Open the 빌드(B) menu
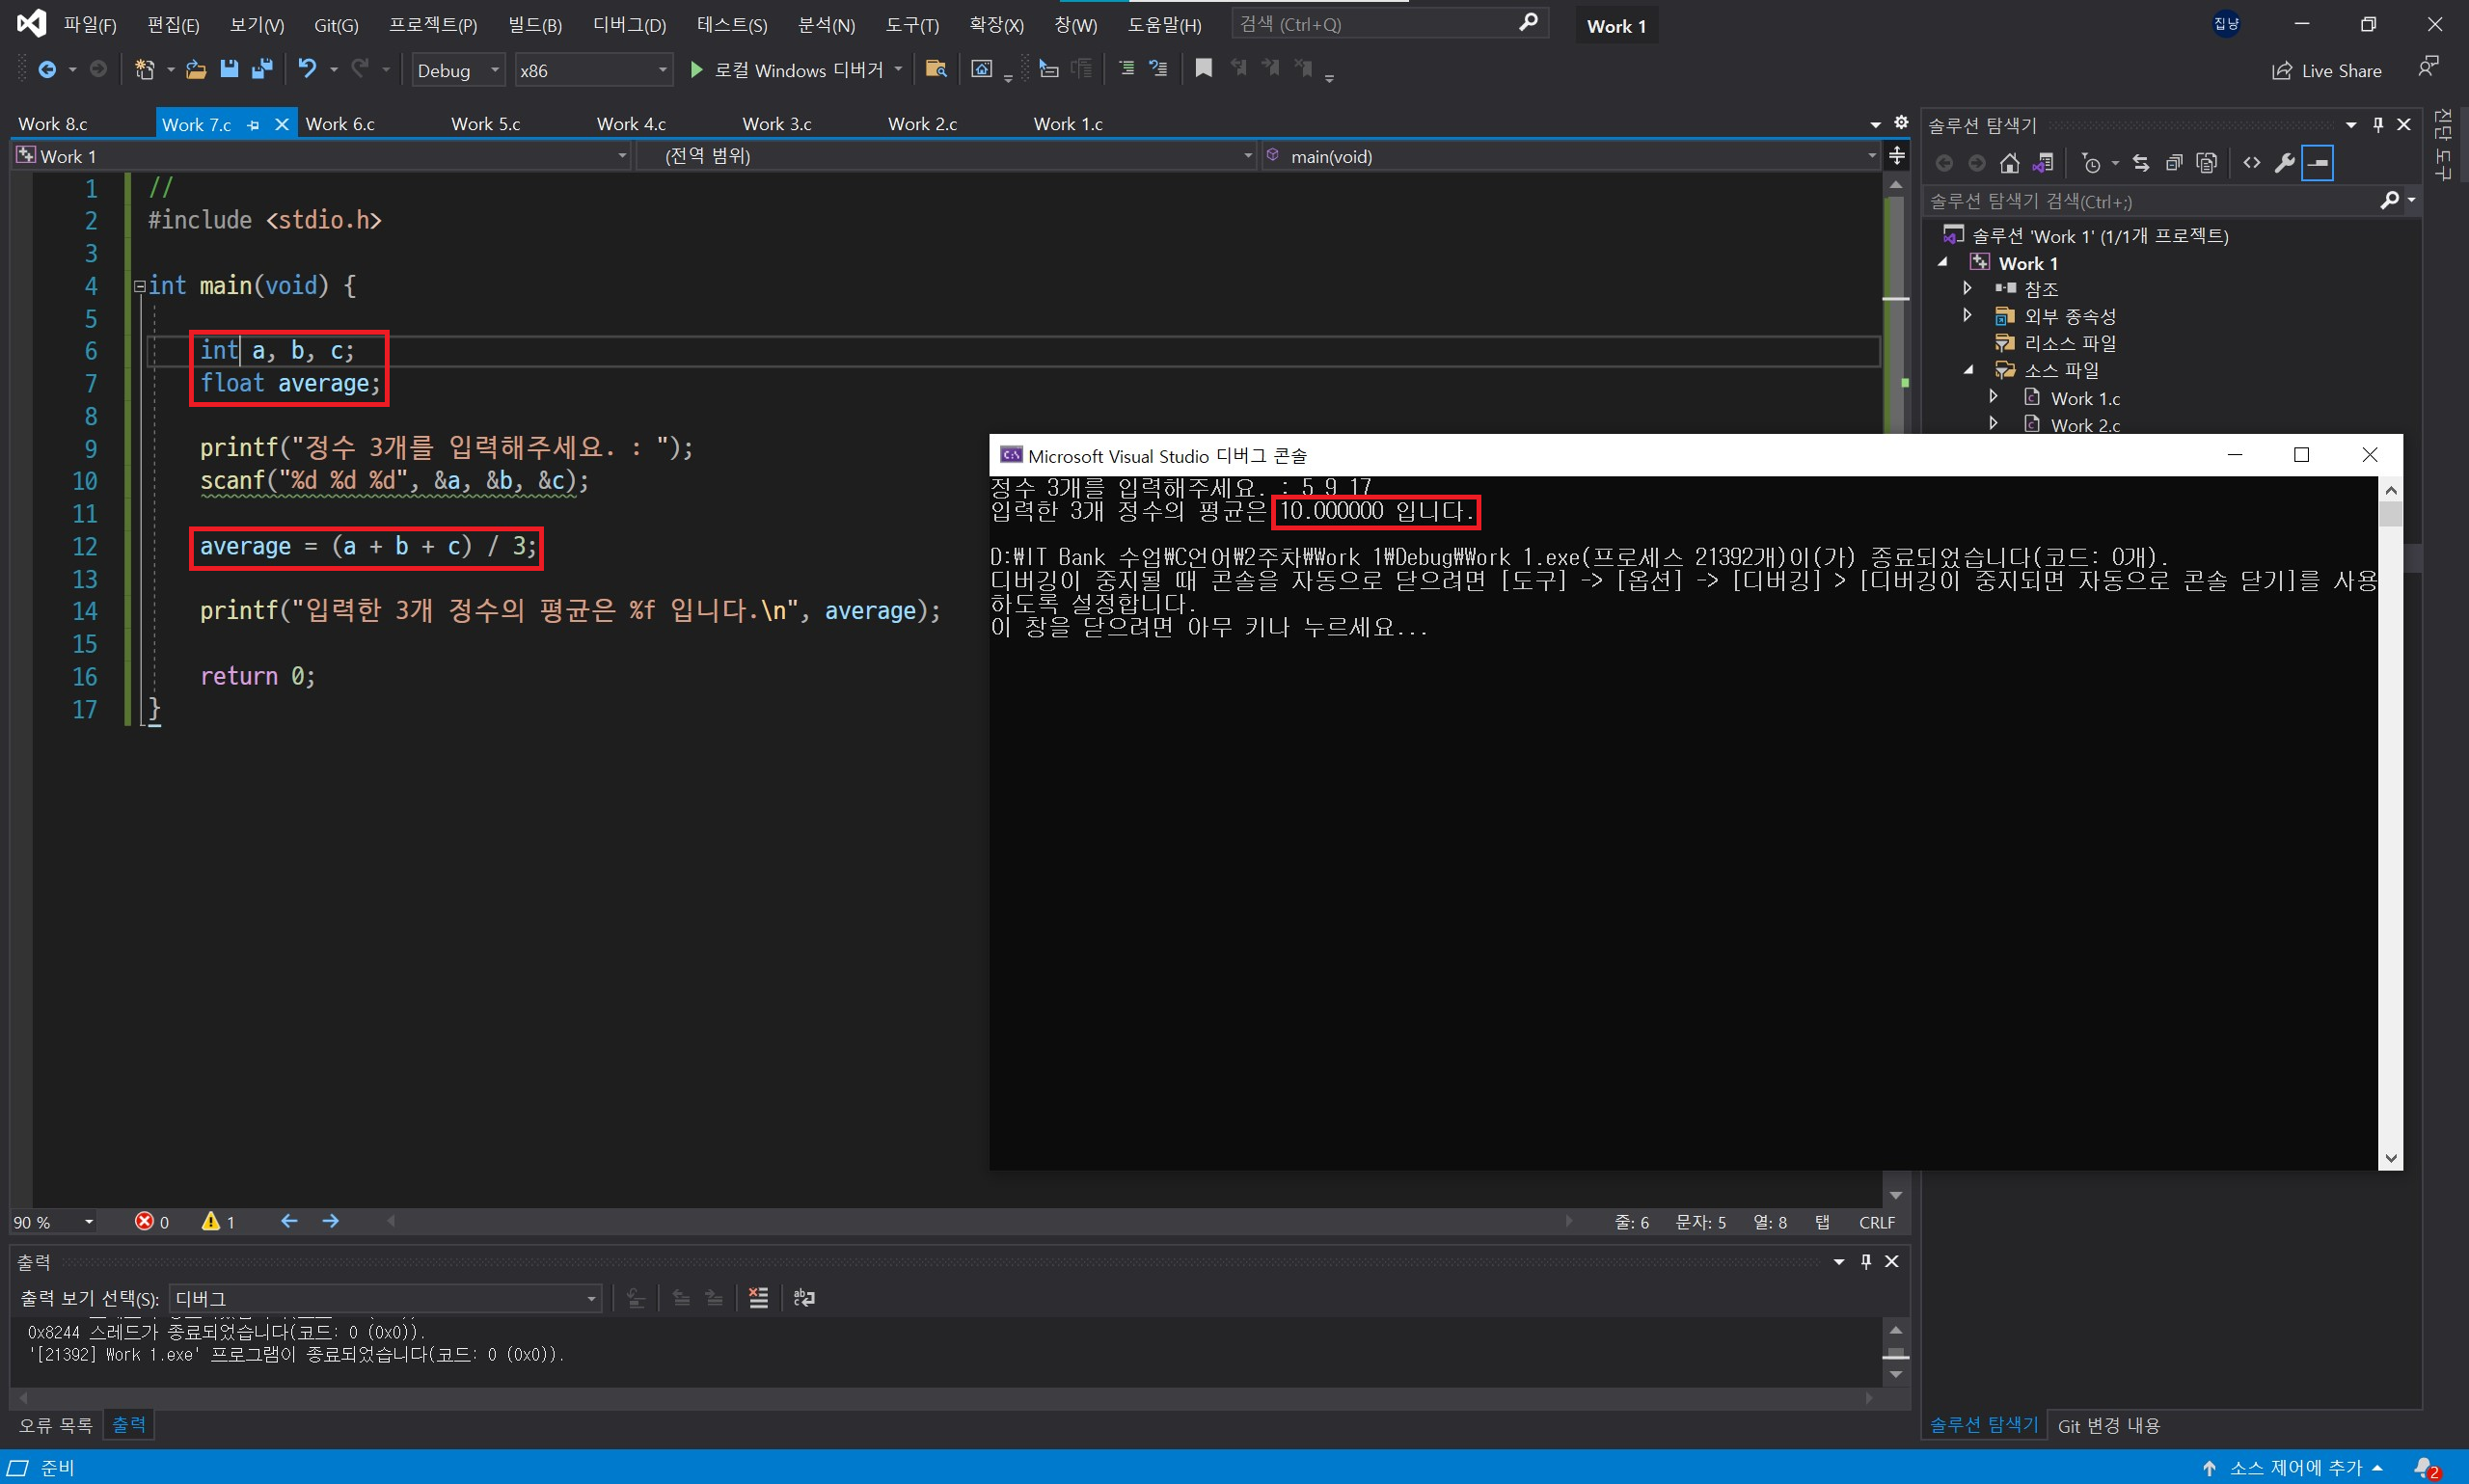Image resolution: width=2469 pixels, height=1484 pixels. point(534,25)
